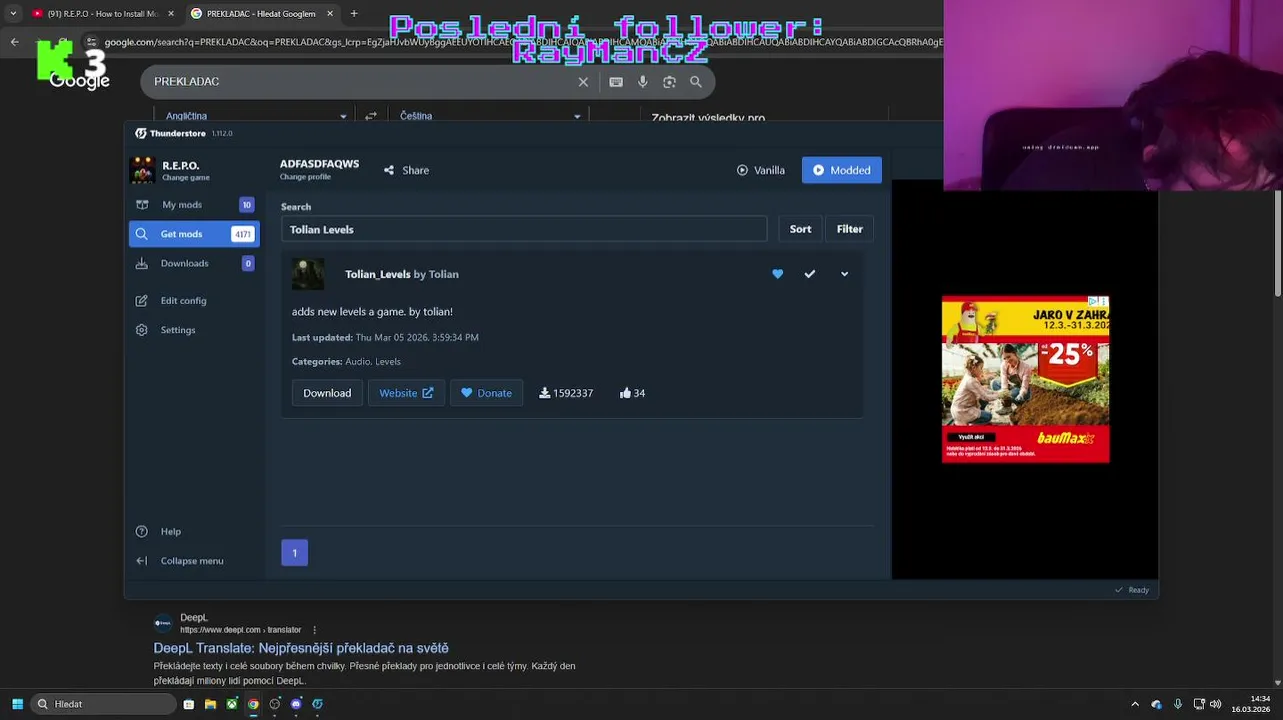Click the mod search field
This screenshot has height=720, width=1283.
[524, 229]
